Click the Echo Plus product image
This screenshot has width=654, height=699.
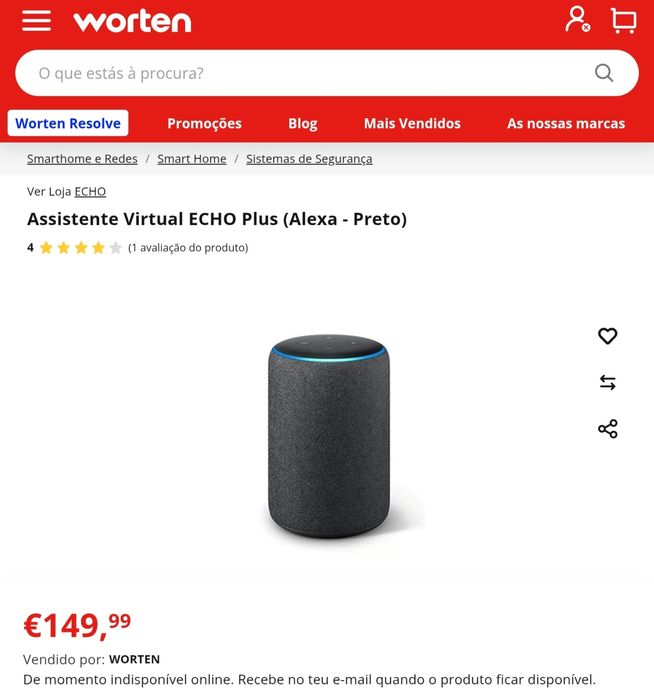329,437
